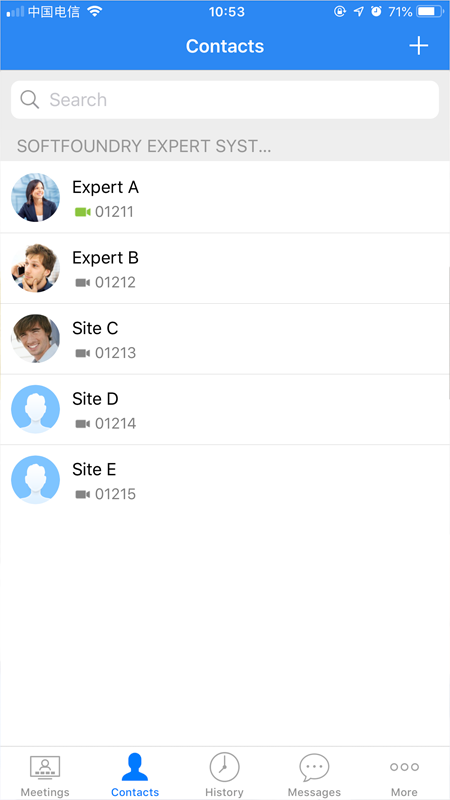This screenshot has width=450, height=800.
Task: Tap Expert B's avatar picture
Action: pos(35,268)
